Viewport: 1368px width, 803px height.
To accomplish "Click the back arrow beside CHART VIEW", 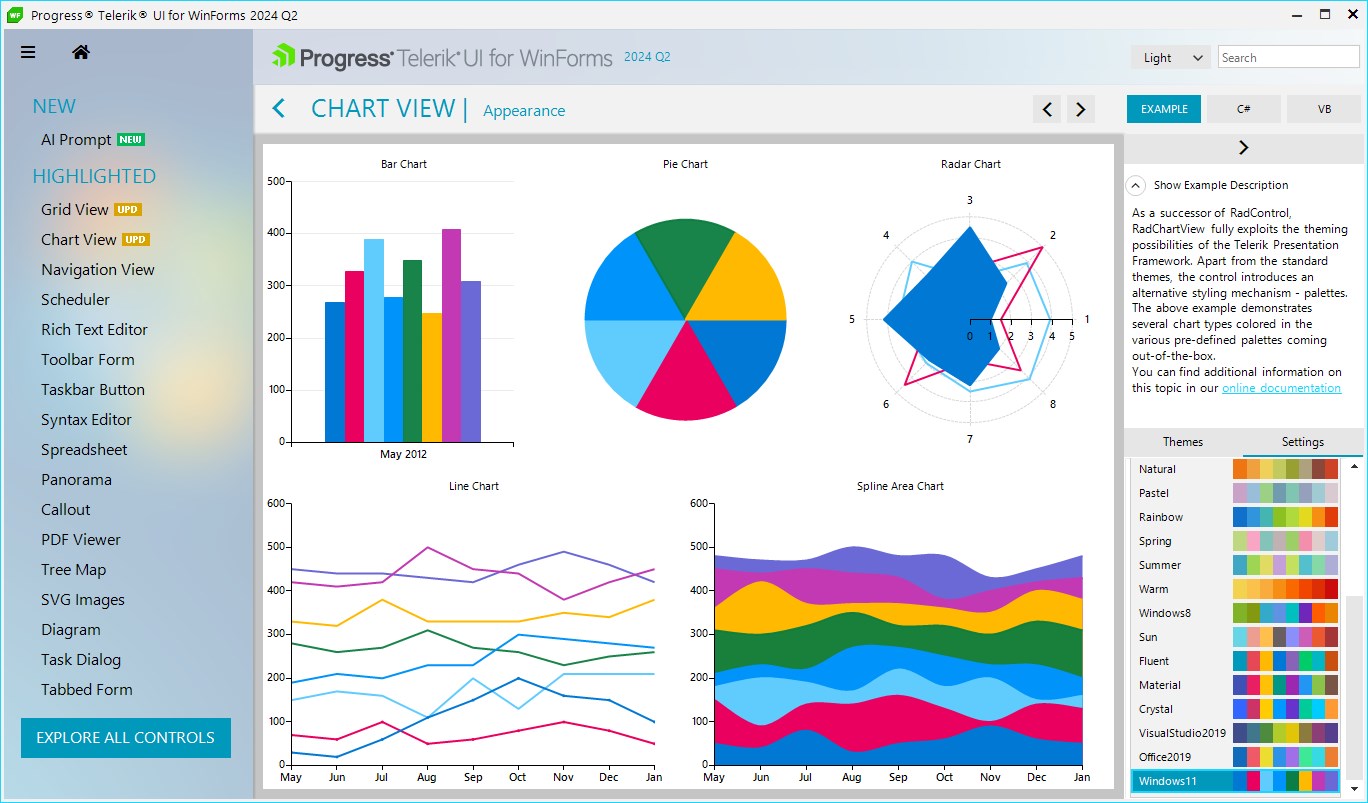I will (x=279, y=108).
